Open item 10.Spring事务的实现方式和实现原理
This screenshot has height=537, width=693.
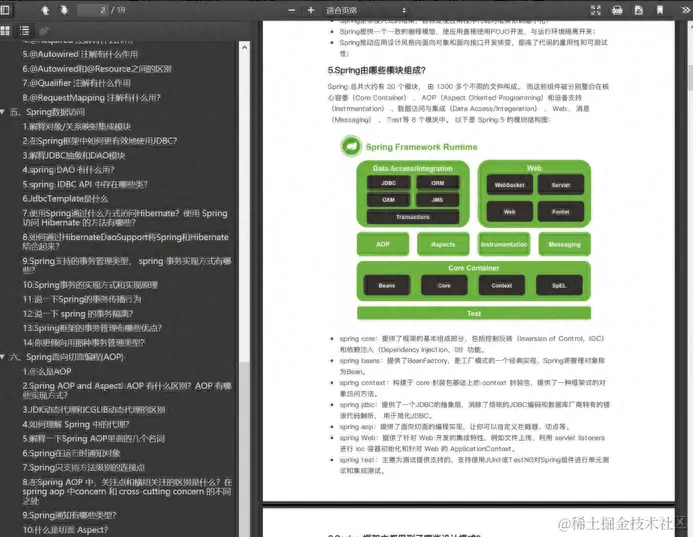tap(90, 285)
